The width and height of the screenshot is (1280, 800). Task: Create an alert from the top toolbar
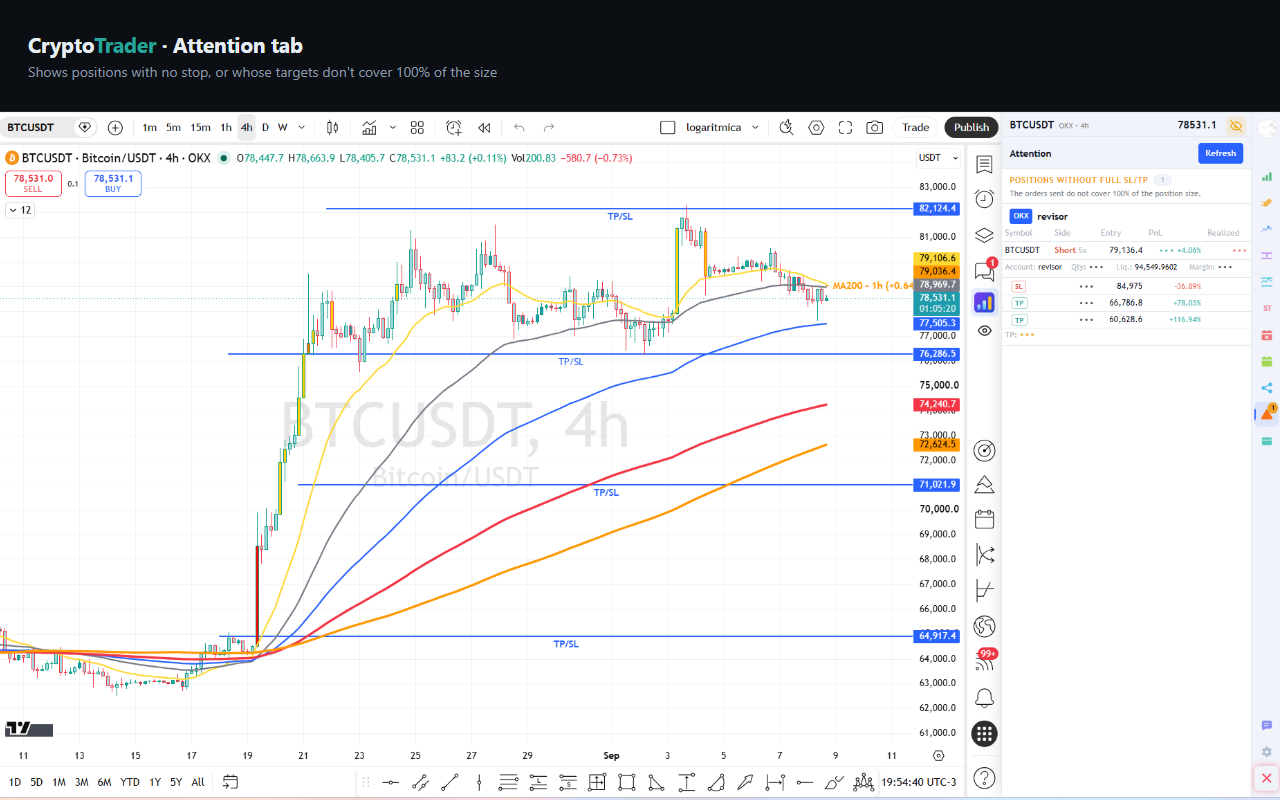pos(454,127)
